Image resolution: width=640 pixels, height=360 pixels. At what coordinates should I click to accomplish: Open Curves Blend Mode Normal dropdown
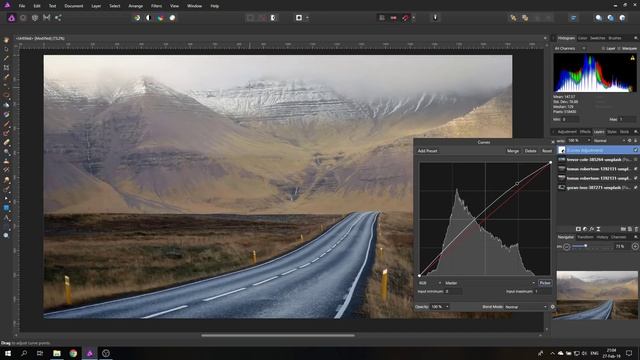(x=526, y=307)
